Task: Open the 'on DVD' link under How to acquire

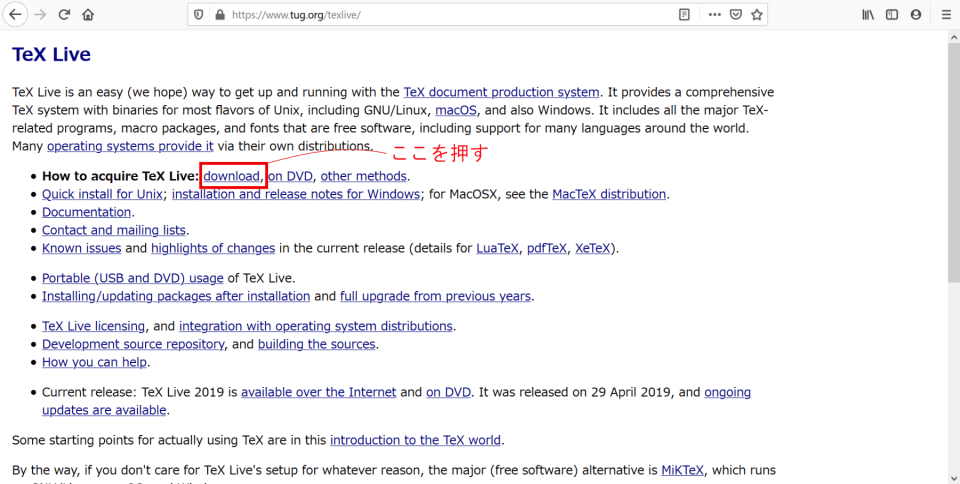Action: pos(290,176)
